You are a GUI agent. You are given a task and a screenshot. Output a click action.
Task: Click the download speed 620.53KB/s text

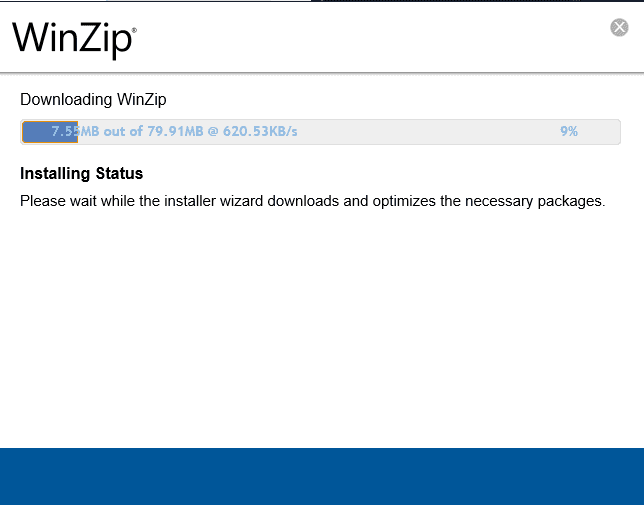260,131
